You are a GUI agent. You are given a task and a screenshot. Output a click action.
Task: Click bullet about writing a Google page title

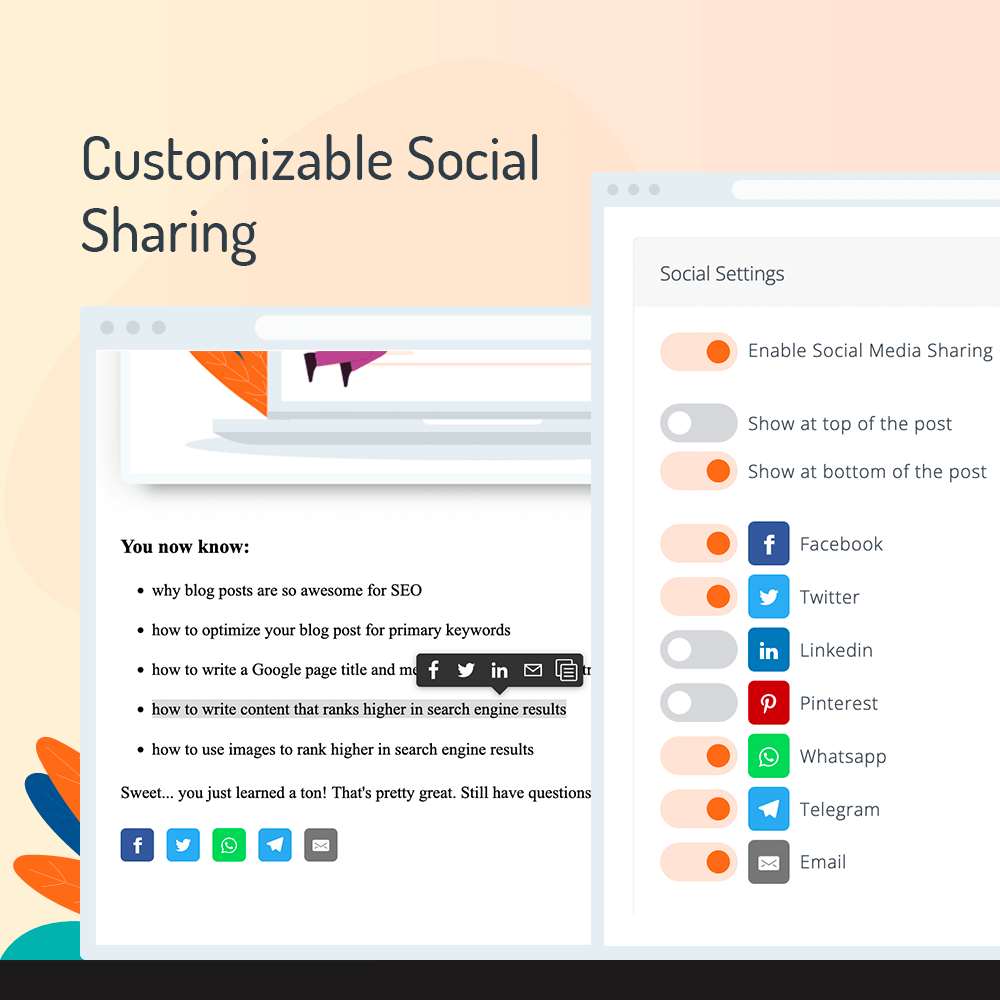[284, 670]
